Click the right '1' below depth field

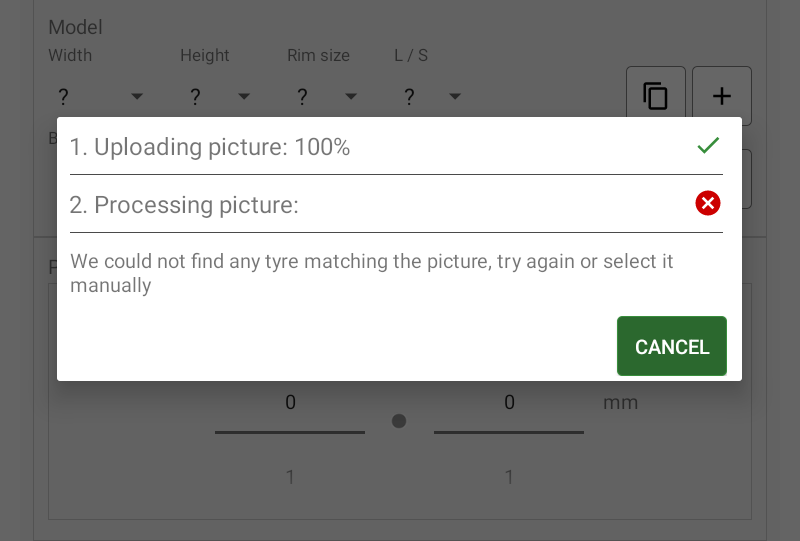click(509, 478)
